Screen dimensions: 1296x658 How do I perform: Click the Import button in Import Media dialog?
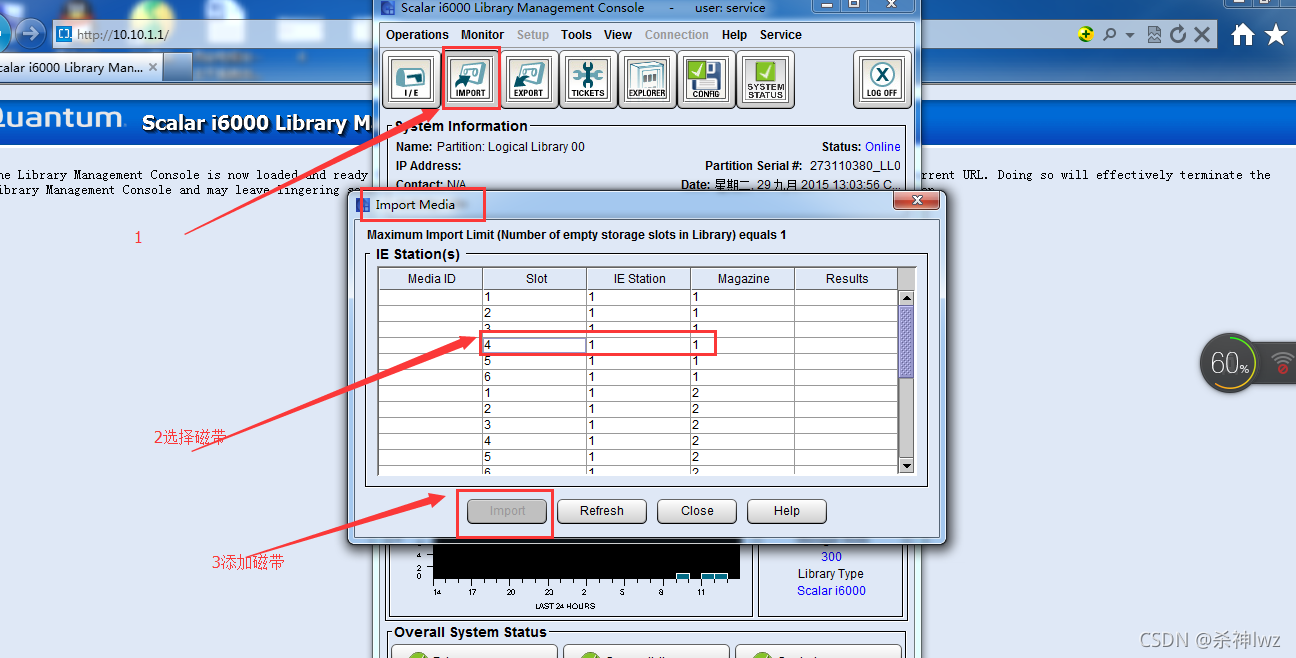[x=507, y=511]
